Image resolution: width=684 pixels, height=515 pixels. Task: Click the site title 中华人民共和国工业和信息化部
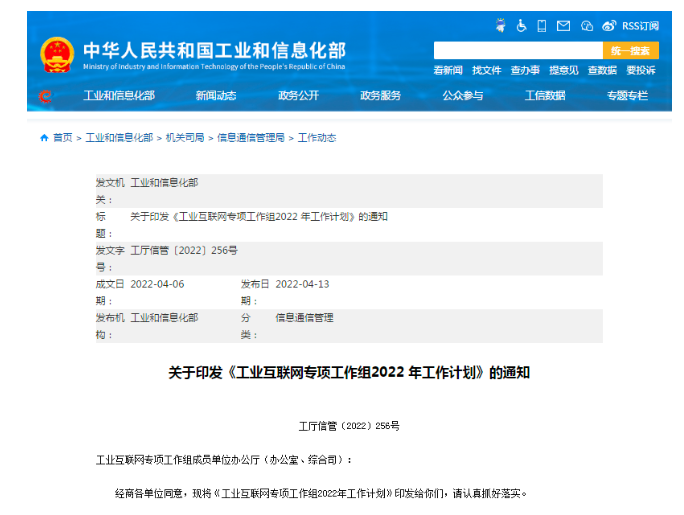click(x=215, y=51)
